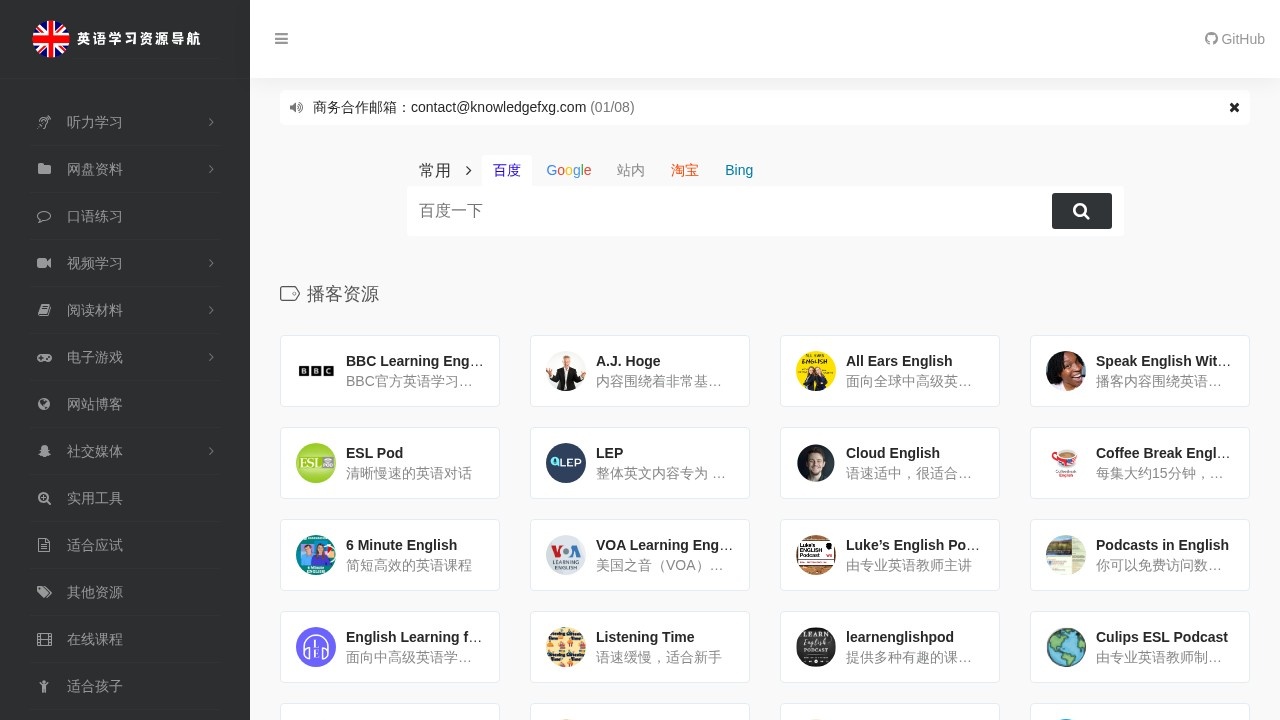Click the 其他资源 tags icon
This screenshot has width=1280, height=720.
44,592
